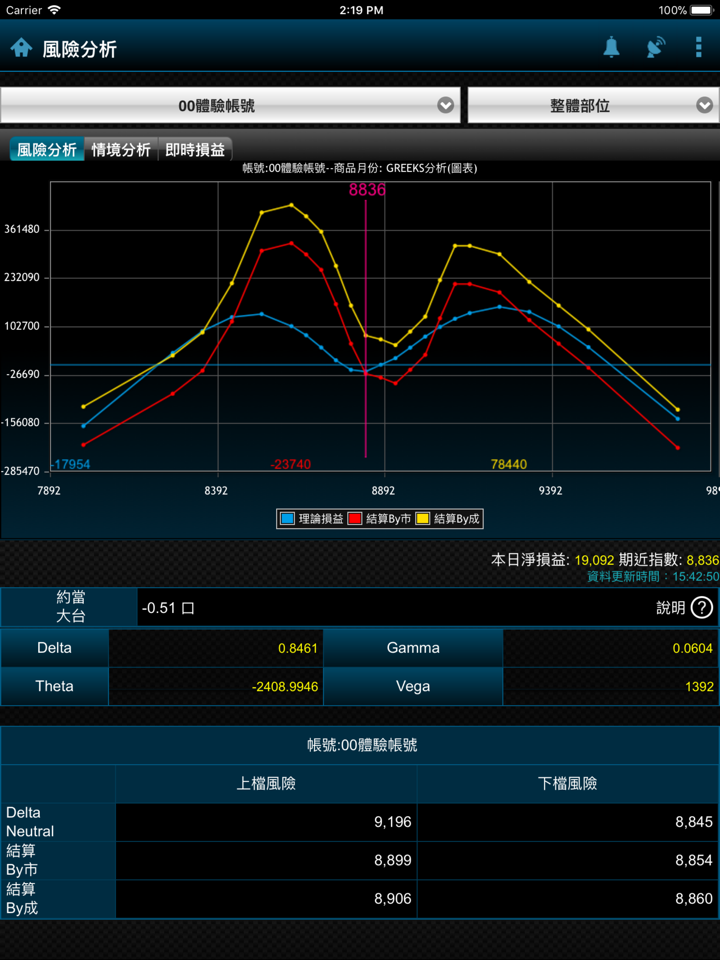This screenshot has height=960, width=720.
Task: Switch to the 情境分析 tab
Action: [121, 150]
